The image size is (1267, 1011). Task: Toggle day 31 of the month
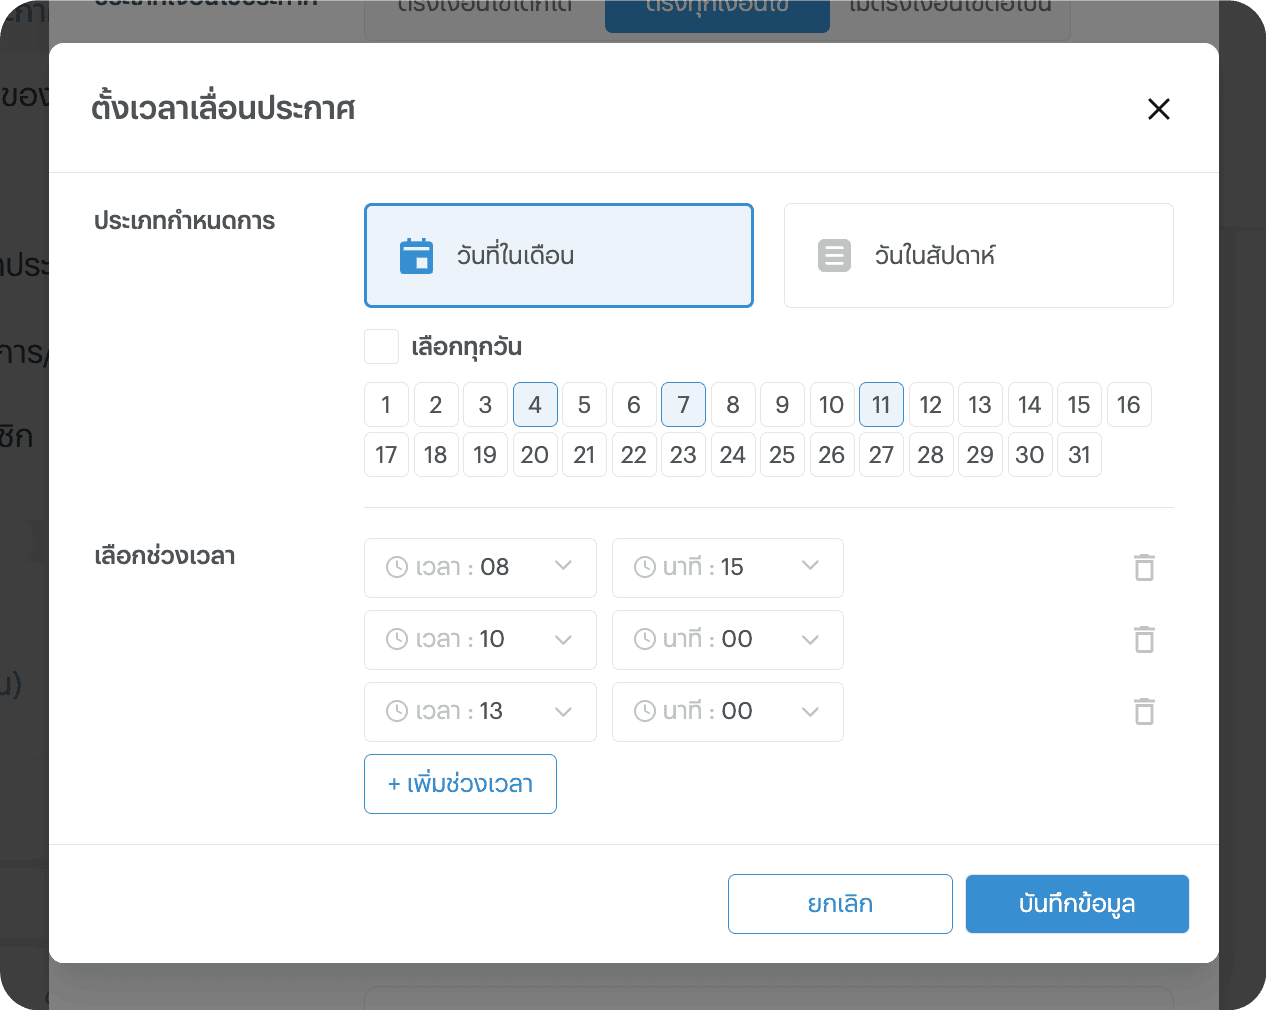1080,455
